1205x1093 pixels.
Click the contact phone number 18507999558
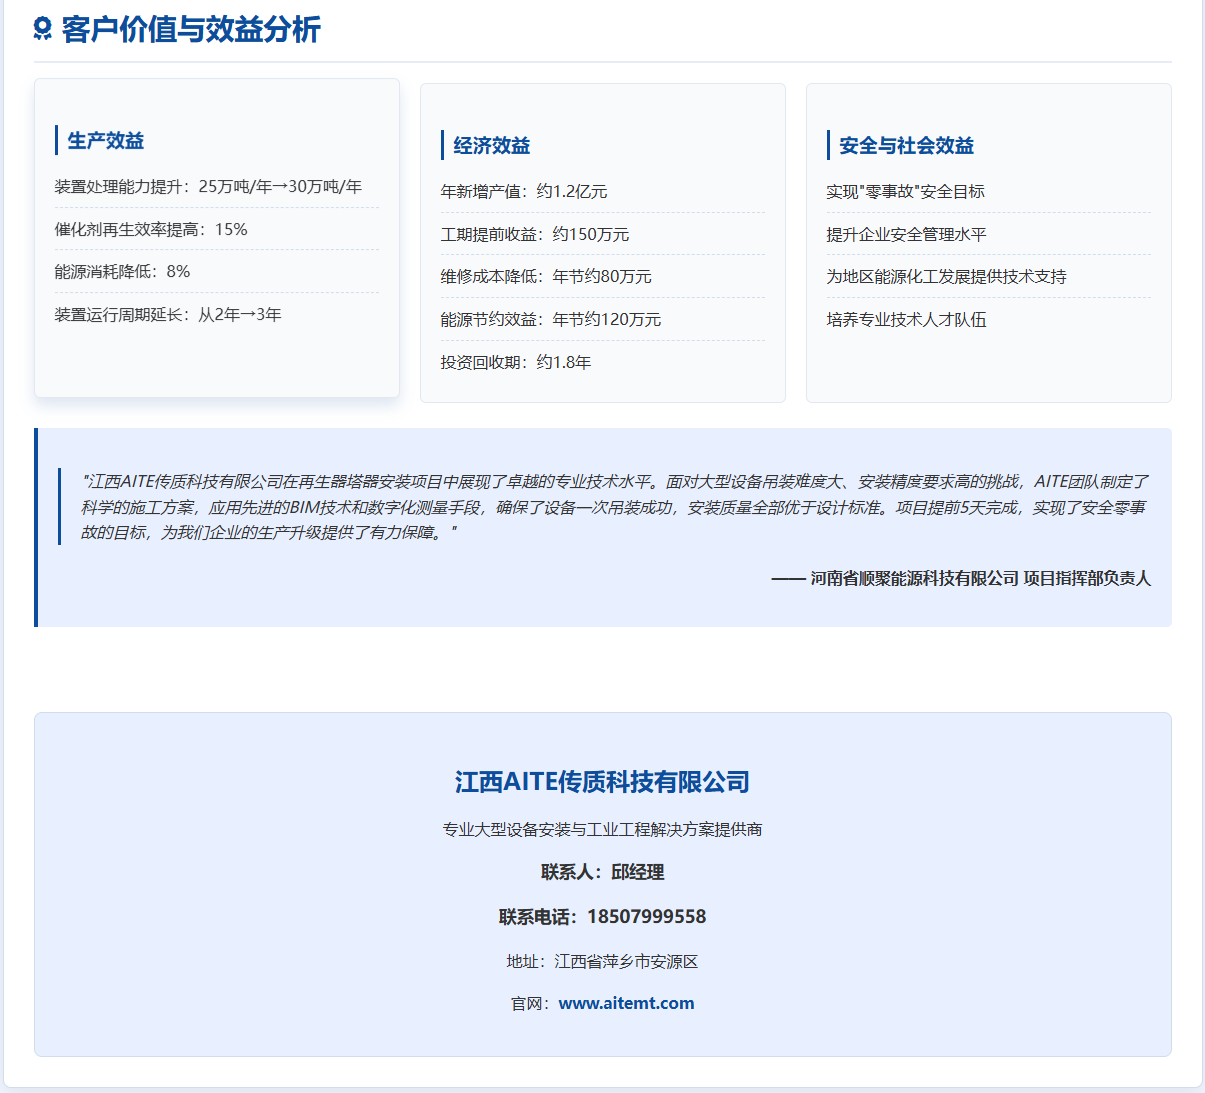(646, 917)
